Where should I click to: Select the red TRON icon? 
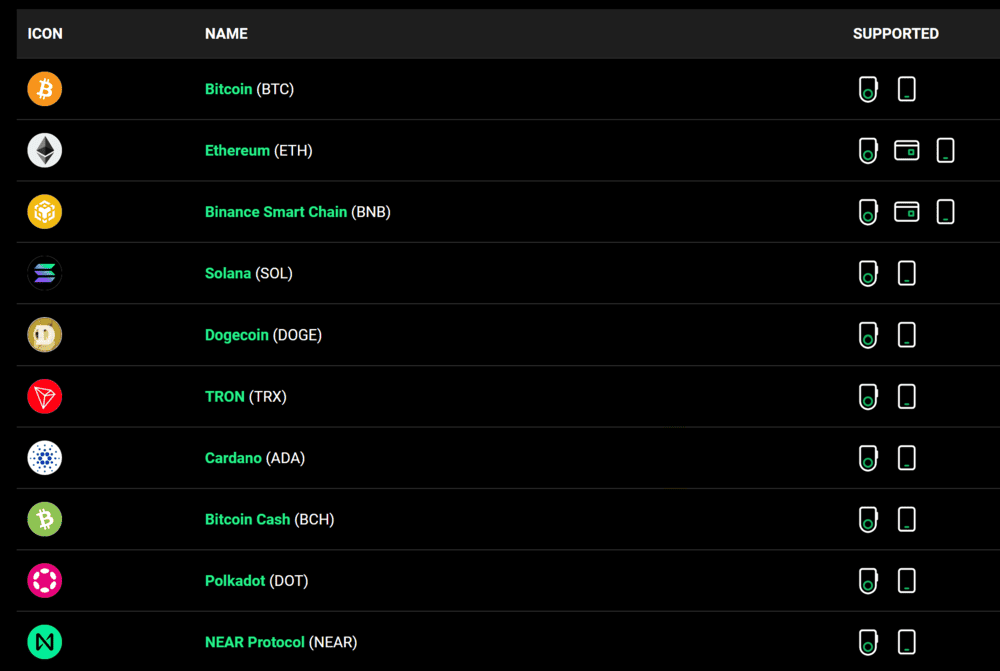[44, 396]
